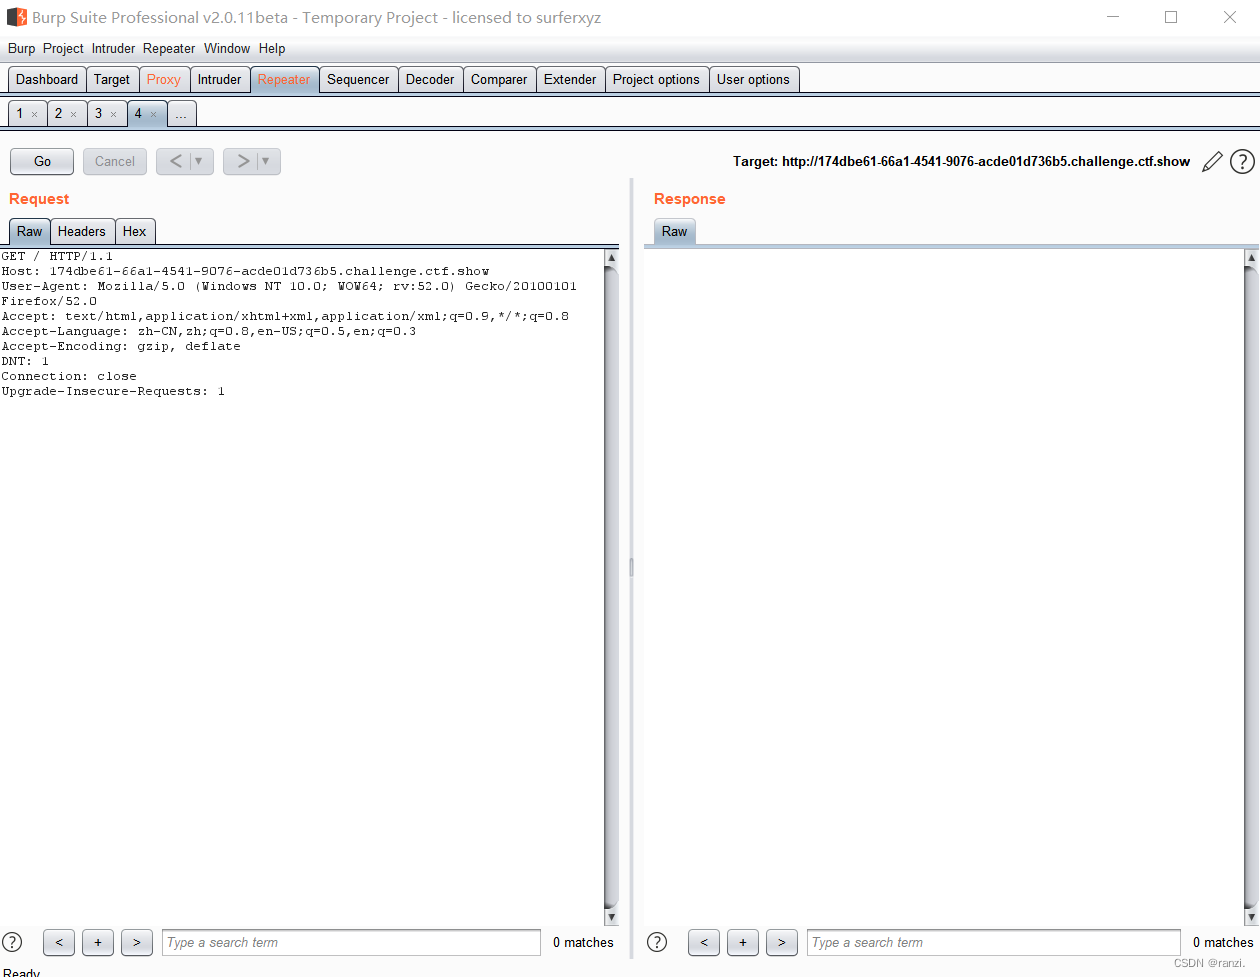Open response search options plus button

[743, 942]
